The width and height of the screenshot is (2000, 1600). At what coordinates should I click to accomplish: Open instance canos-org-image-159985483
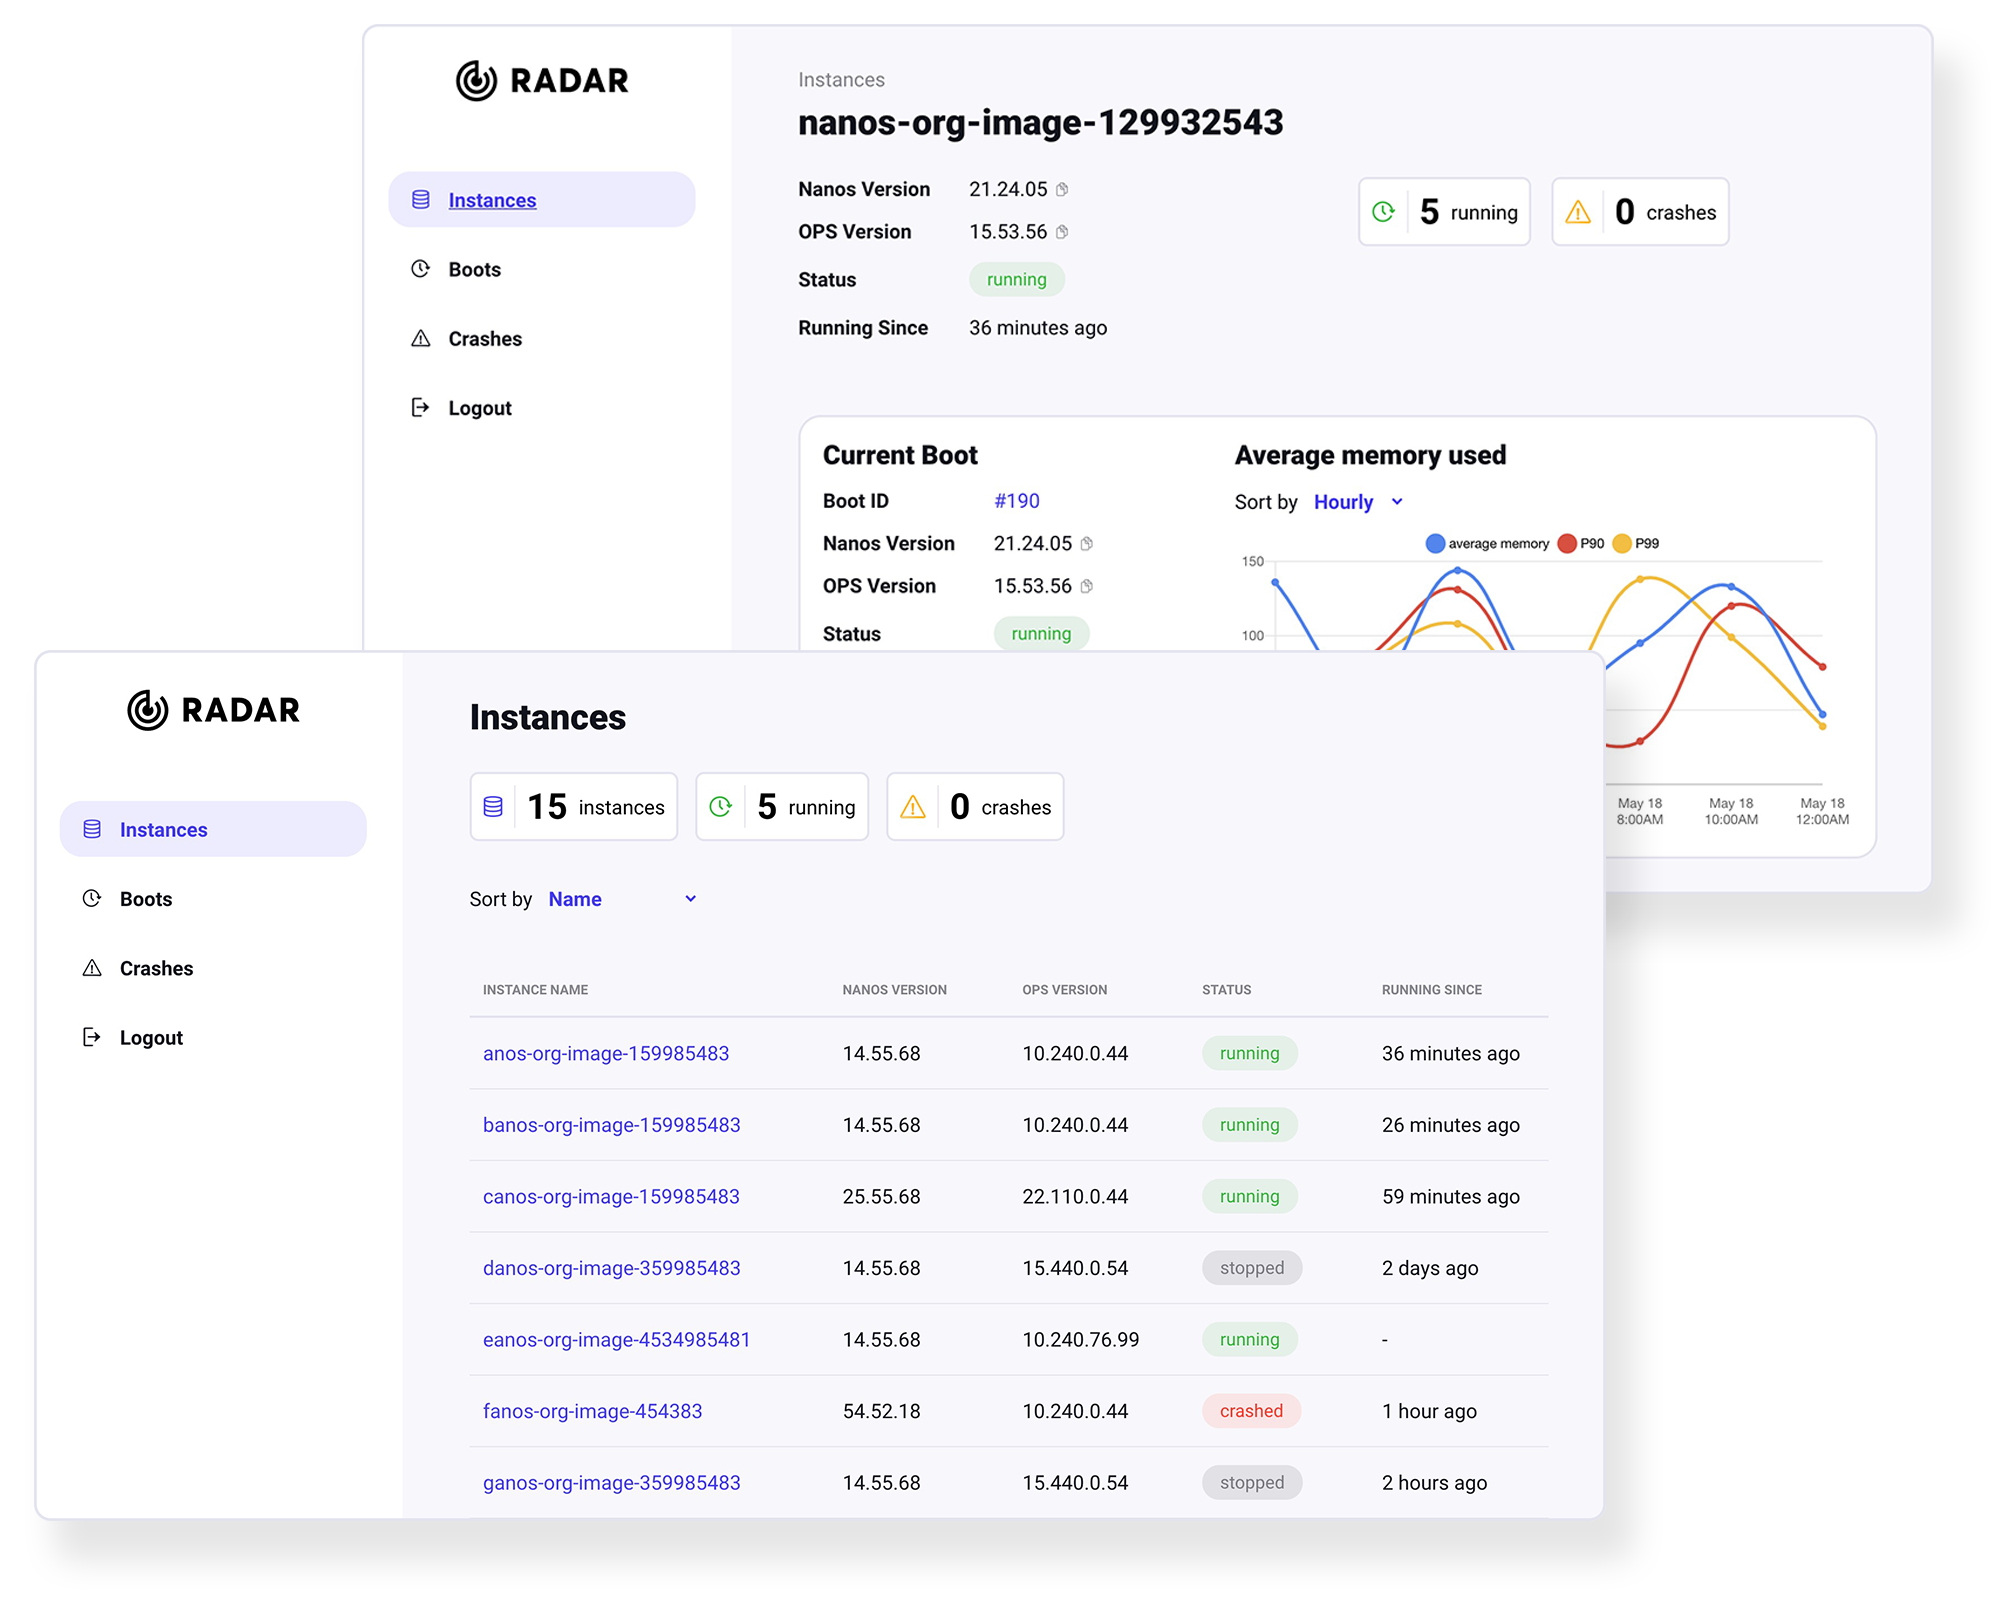611,1196
